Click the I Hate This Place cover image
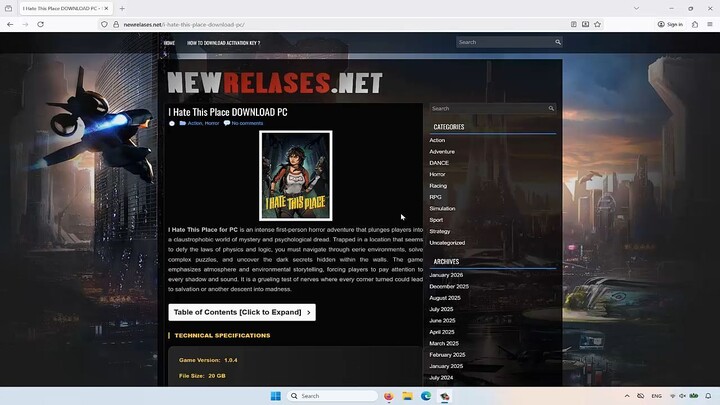Image resolution: width=720 pixels, height=405 pixels. 296,175
